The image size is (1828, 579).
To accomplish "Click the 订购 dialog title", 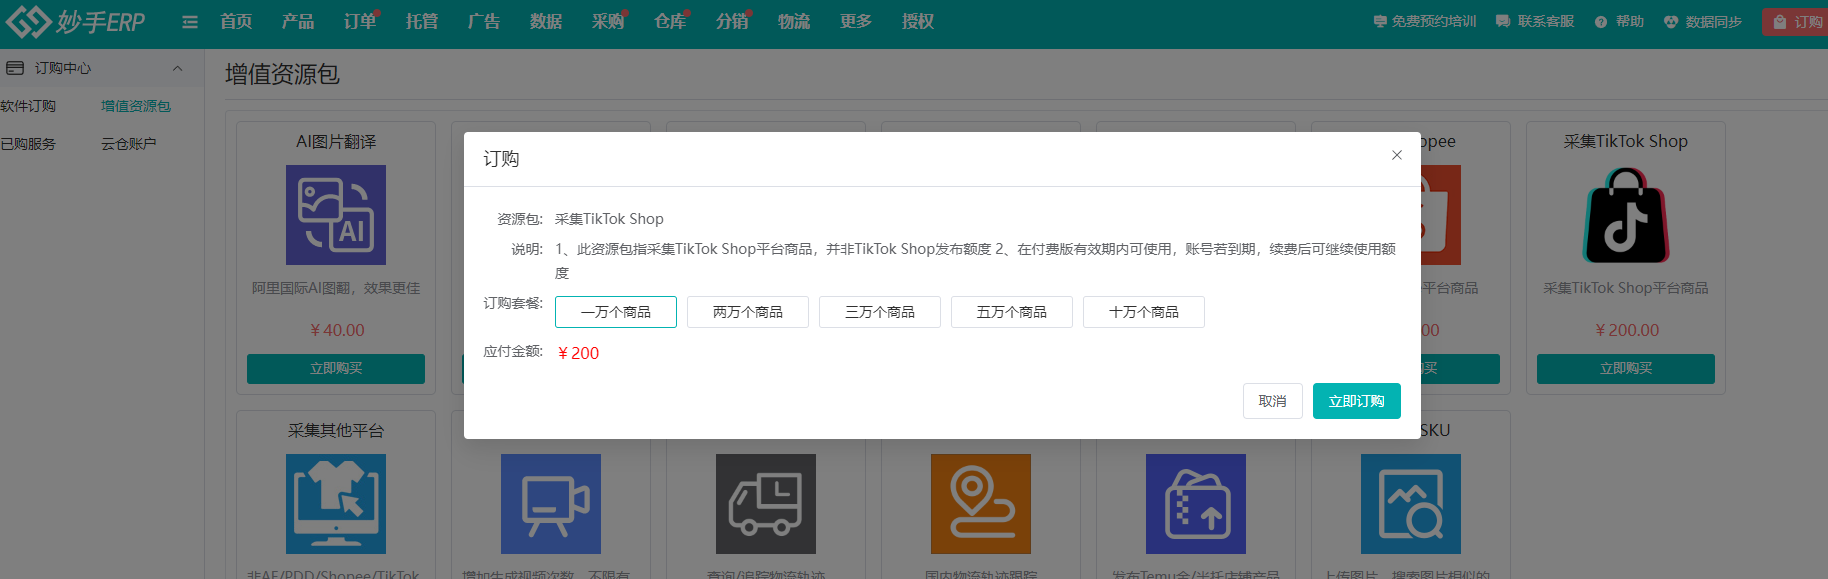I will click(501, 159).
